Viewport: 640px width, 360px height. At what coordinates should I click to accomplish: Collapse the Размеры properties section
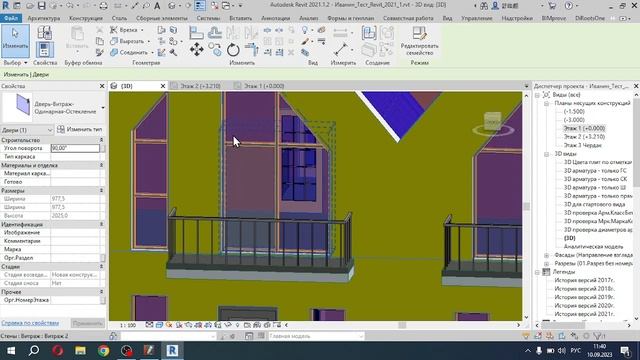tap(101, 191)
